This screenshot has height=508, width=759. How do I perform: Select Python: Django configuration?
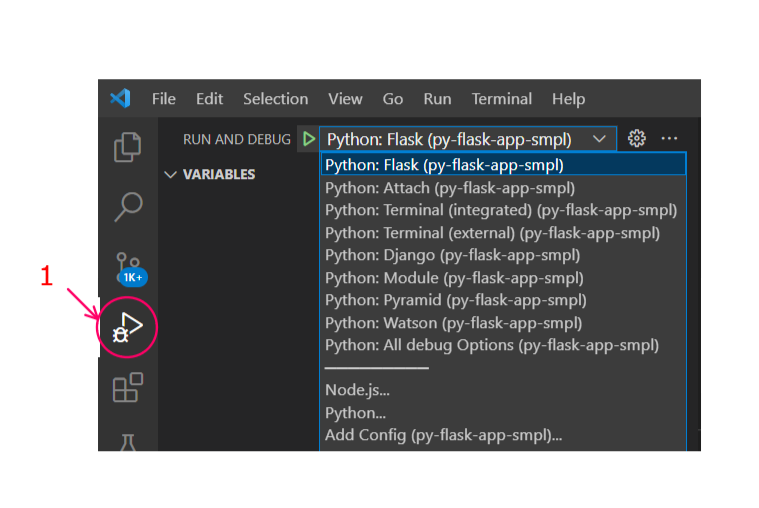click(x=452, y=255)
